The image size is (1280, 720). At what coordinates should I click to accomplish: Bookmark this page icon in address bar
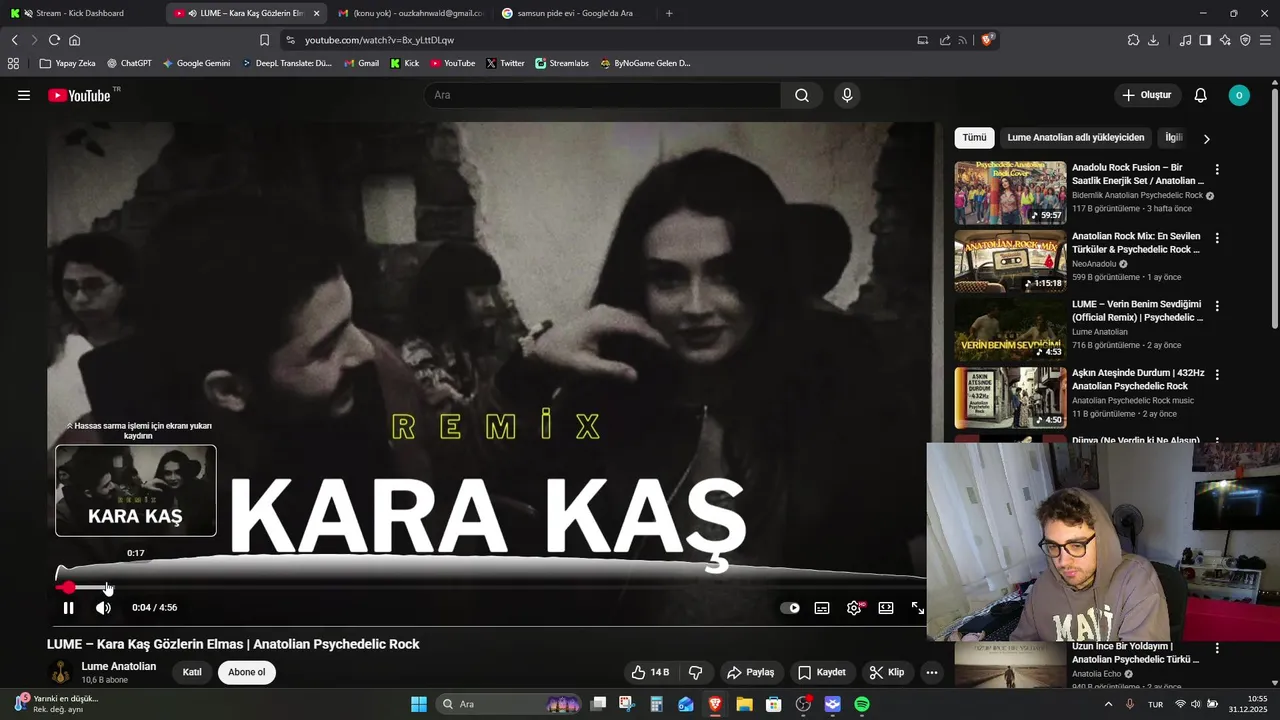coord(264,40)
